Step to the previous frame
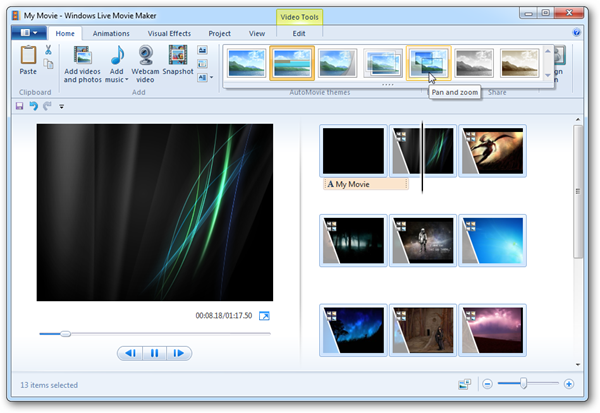 point(130,353)
